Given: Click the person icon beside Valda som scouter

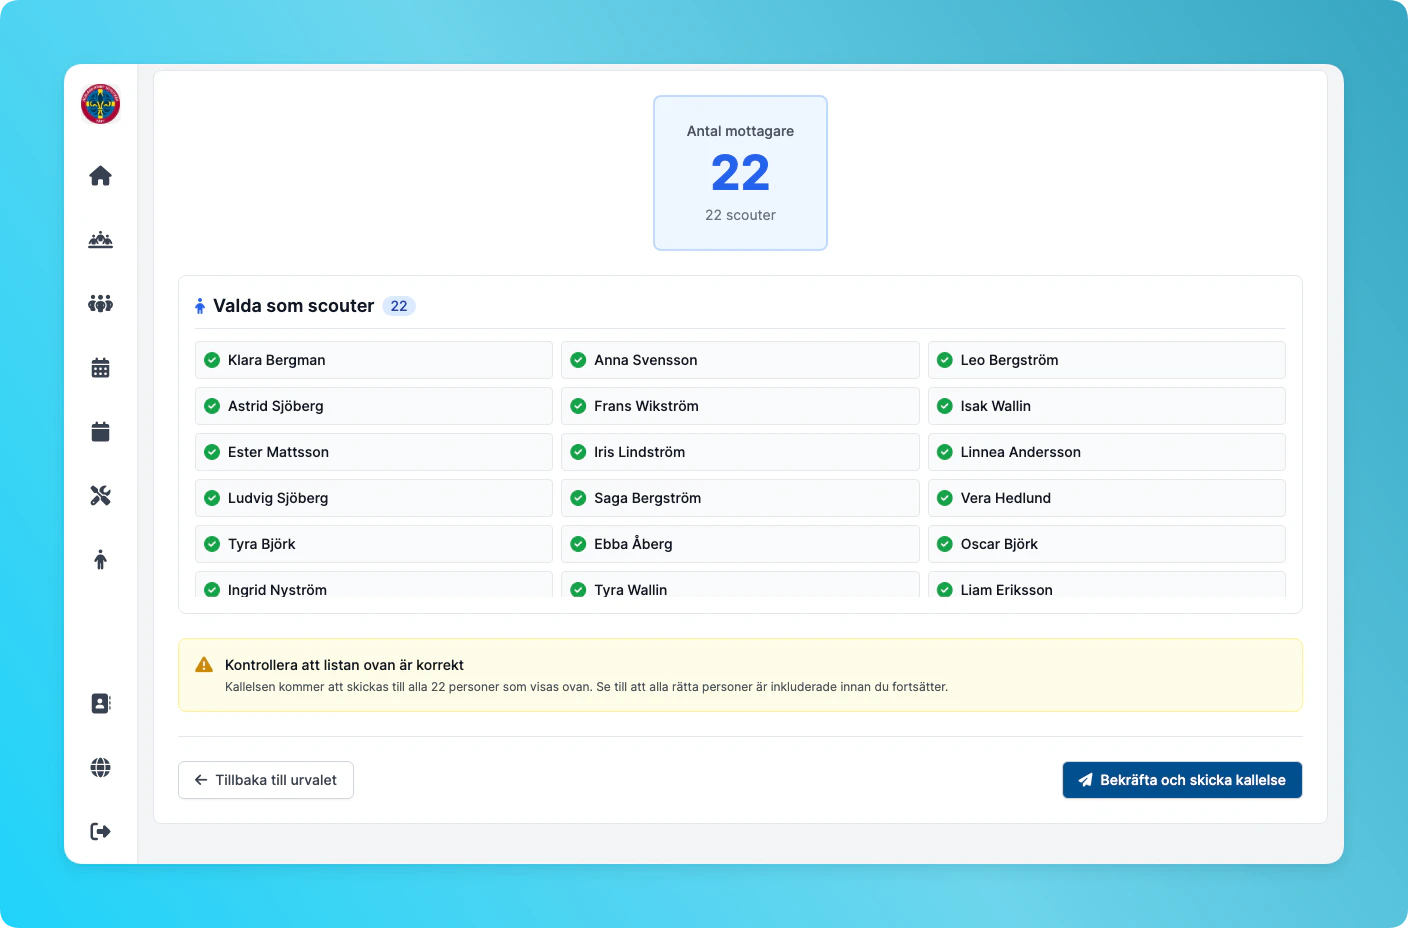Looking at the screenshot, I should [200, 306].
